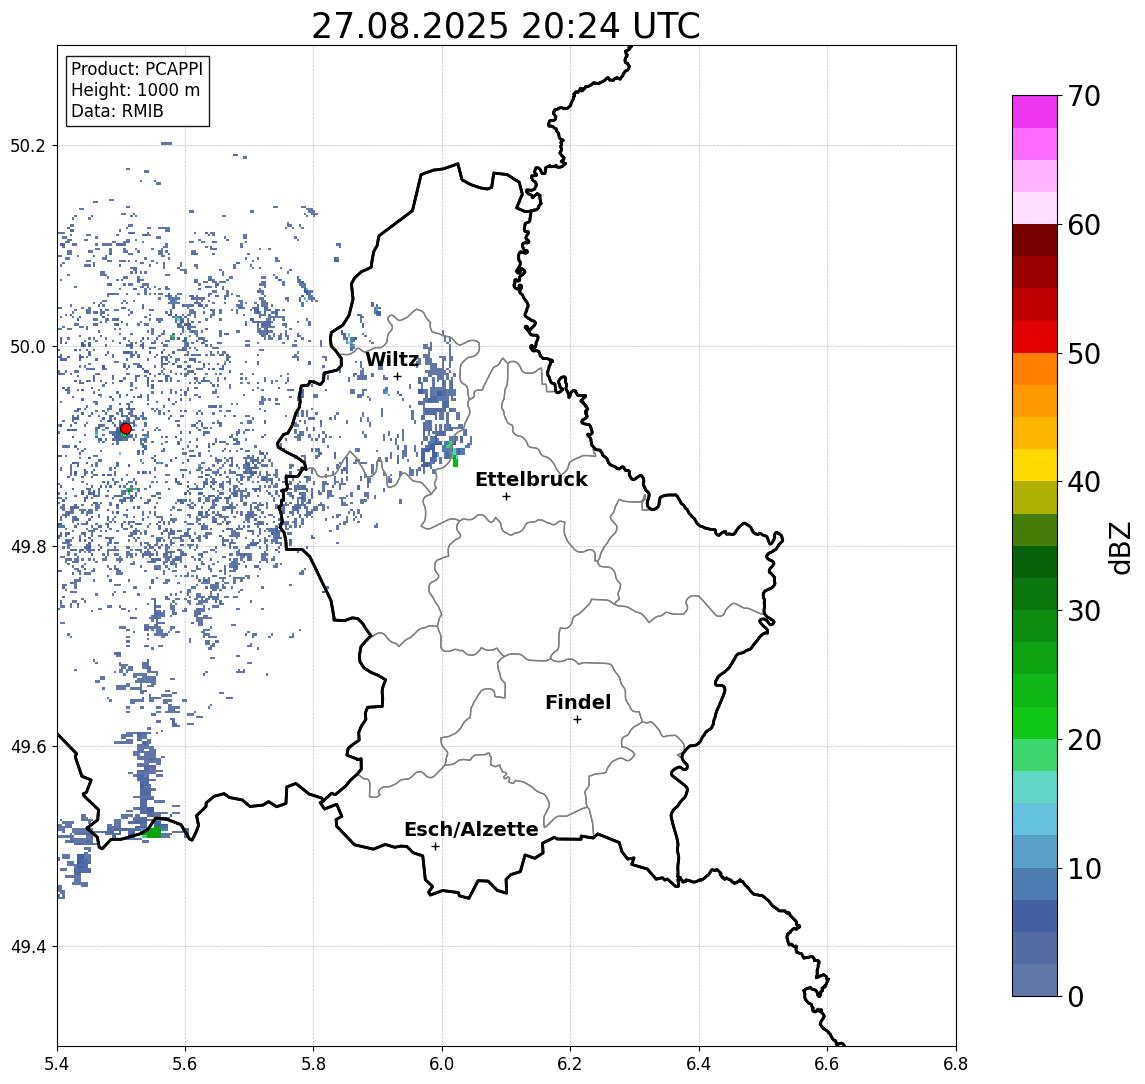Click the colorbar tick label 60
This screenshot has height=1084, width=1145.
[x=1084, y=225]
